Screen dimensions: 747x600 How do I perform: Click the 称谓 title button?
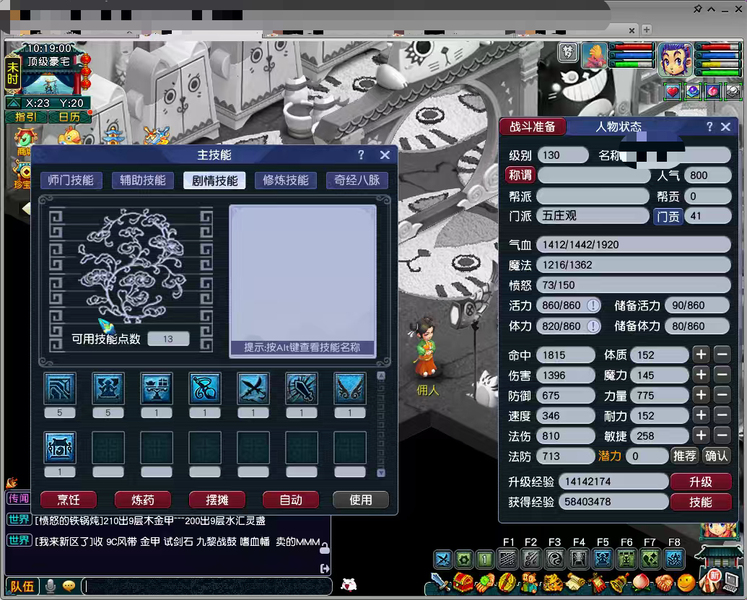(520, 175)
